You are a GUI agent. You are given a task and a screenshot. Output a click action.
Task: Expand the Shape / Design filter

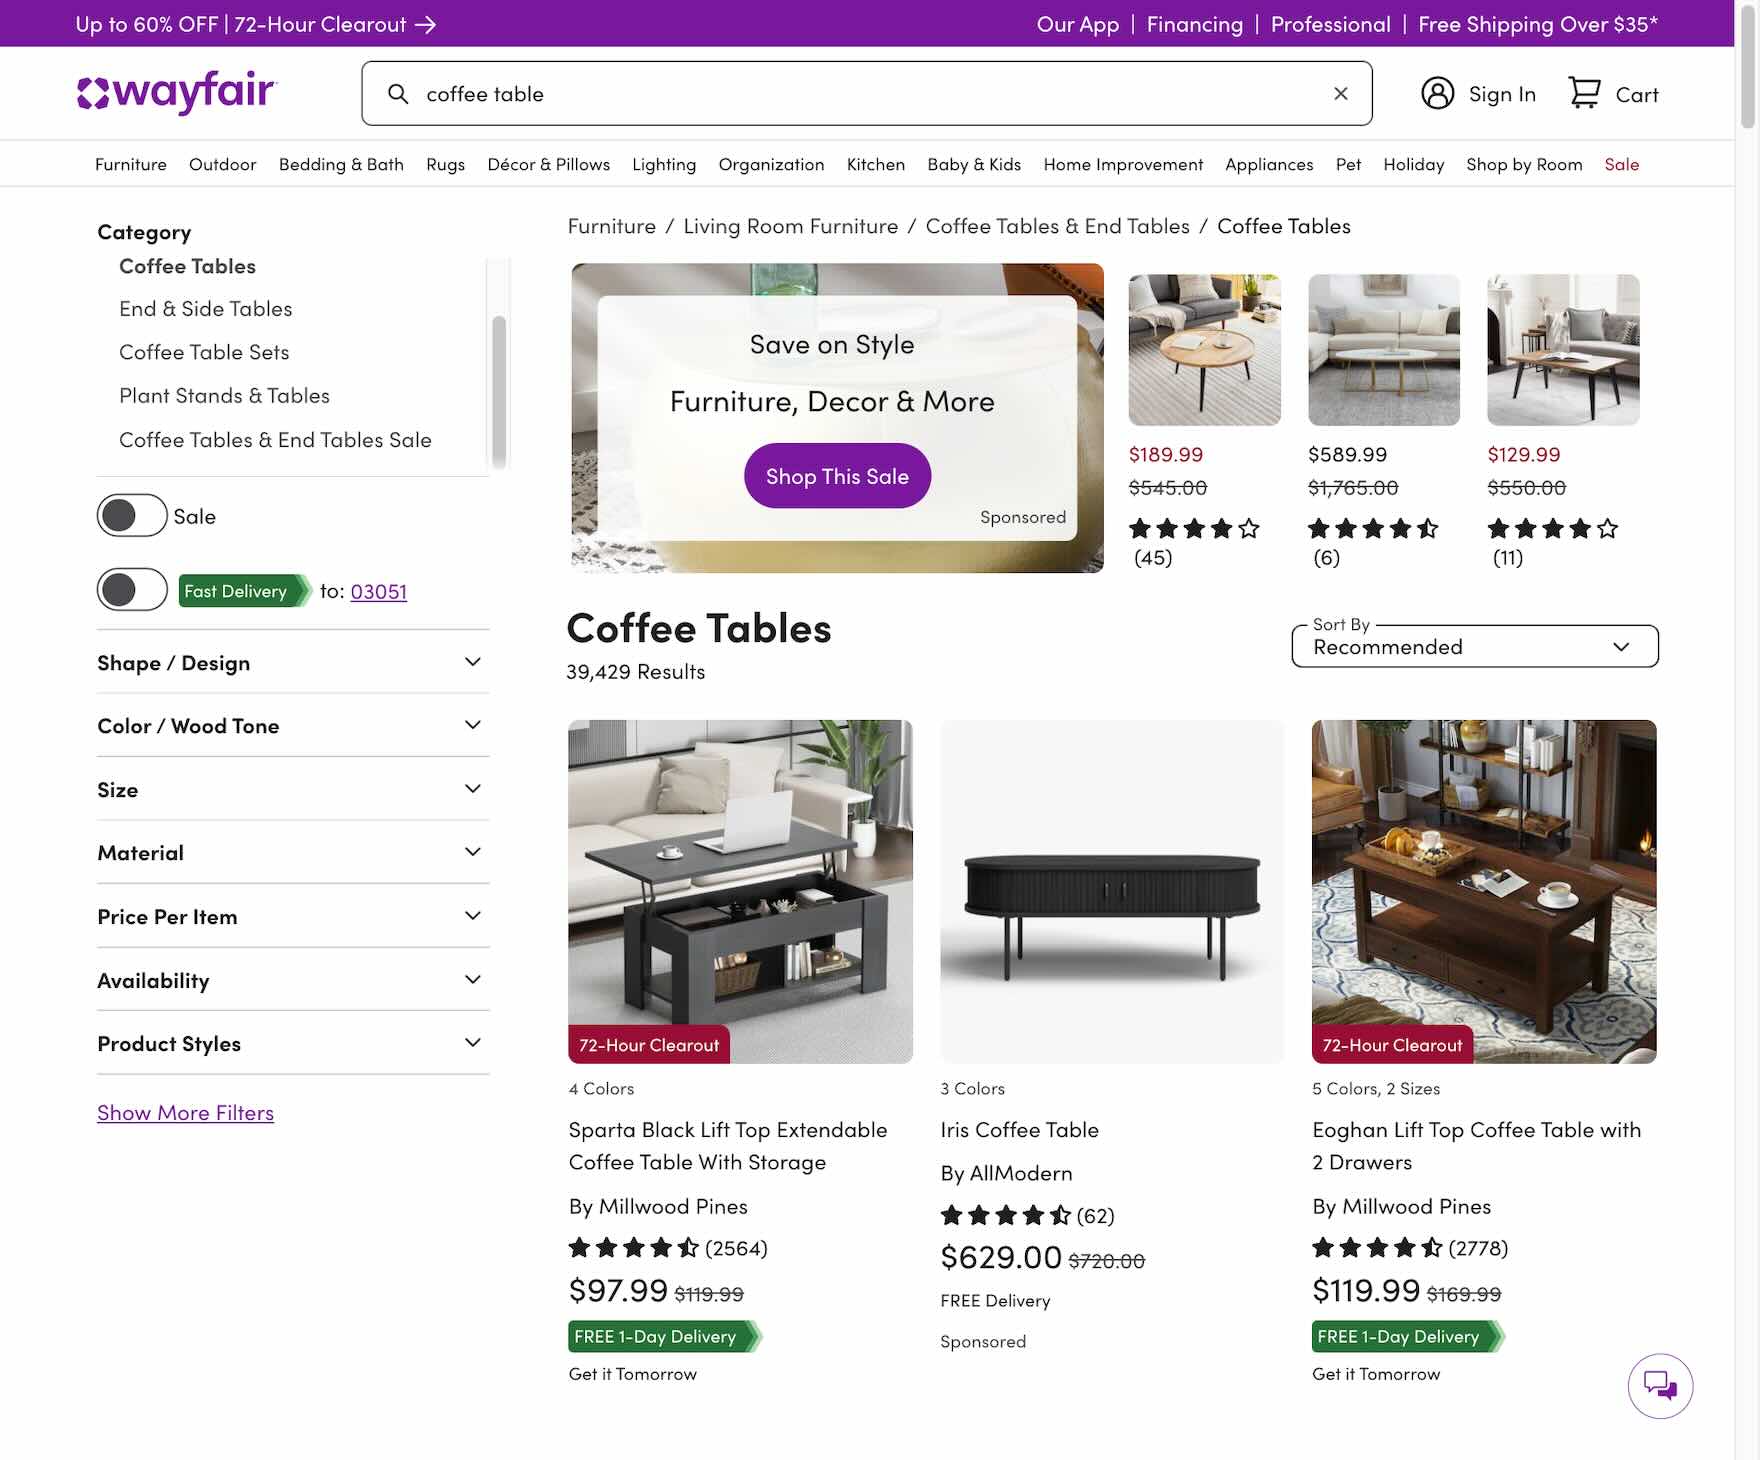[292, 663]
